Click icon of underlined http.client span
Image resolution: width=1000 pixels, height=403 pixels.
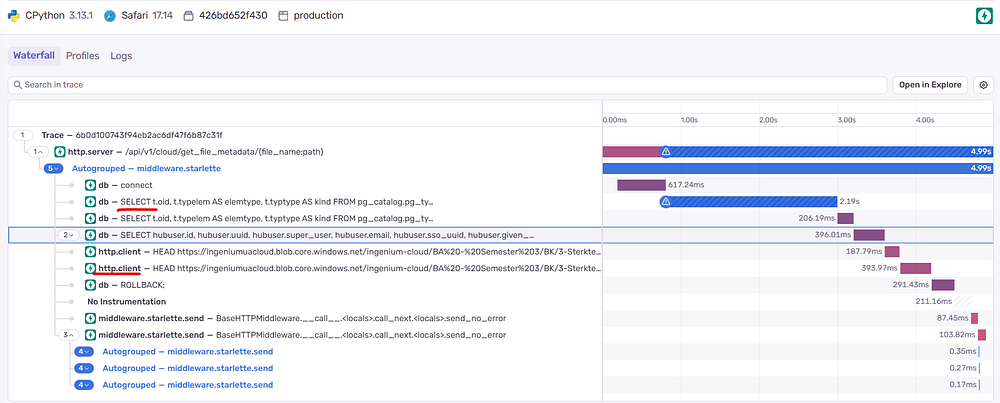tap(91, 268)
